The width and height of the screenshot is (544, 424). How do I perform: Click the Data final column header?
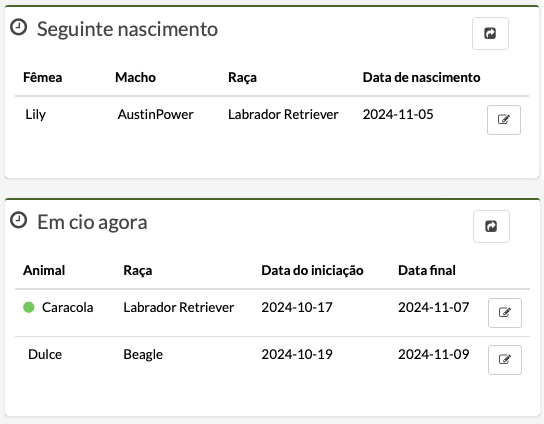click(x=427, y=270)
